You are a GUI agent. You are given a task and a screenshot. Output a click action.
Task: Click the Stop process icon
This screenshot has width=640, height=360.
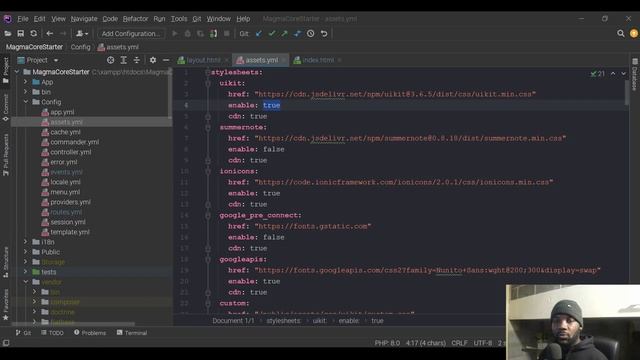point(227,33)
